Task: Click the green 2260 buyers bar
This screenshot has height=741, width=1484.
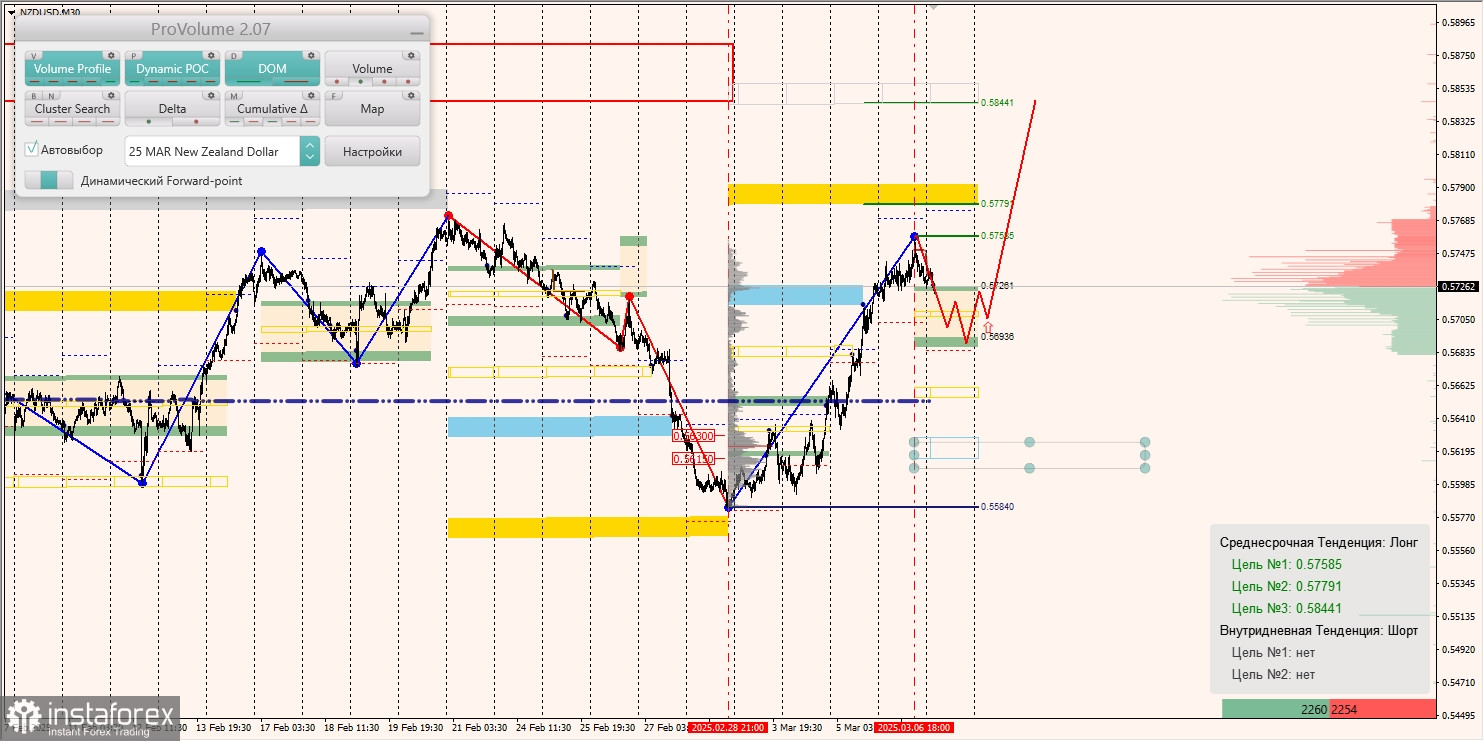Action: click(1275, 709)
